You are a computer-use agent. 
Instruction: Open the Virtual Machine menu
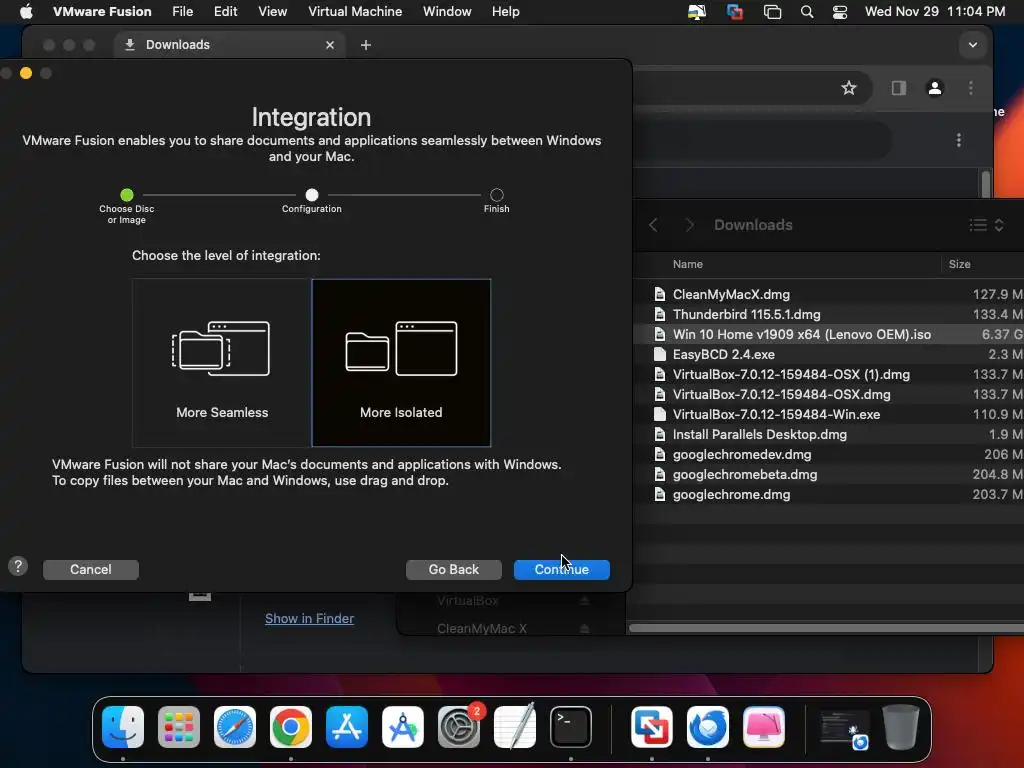pyautogui.click(x=355, y=11)
